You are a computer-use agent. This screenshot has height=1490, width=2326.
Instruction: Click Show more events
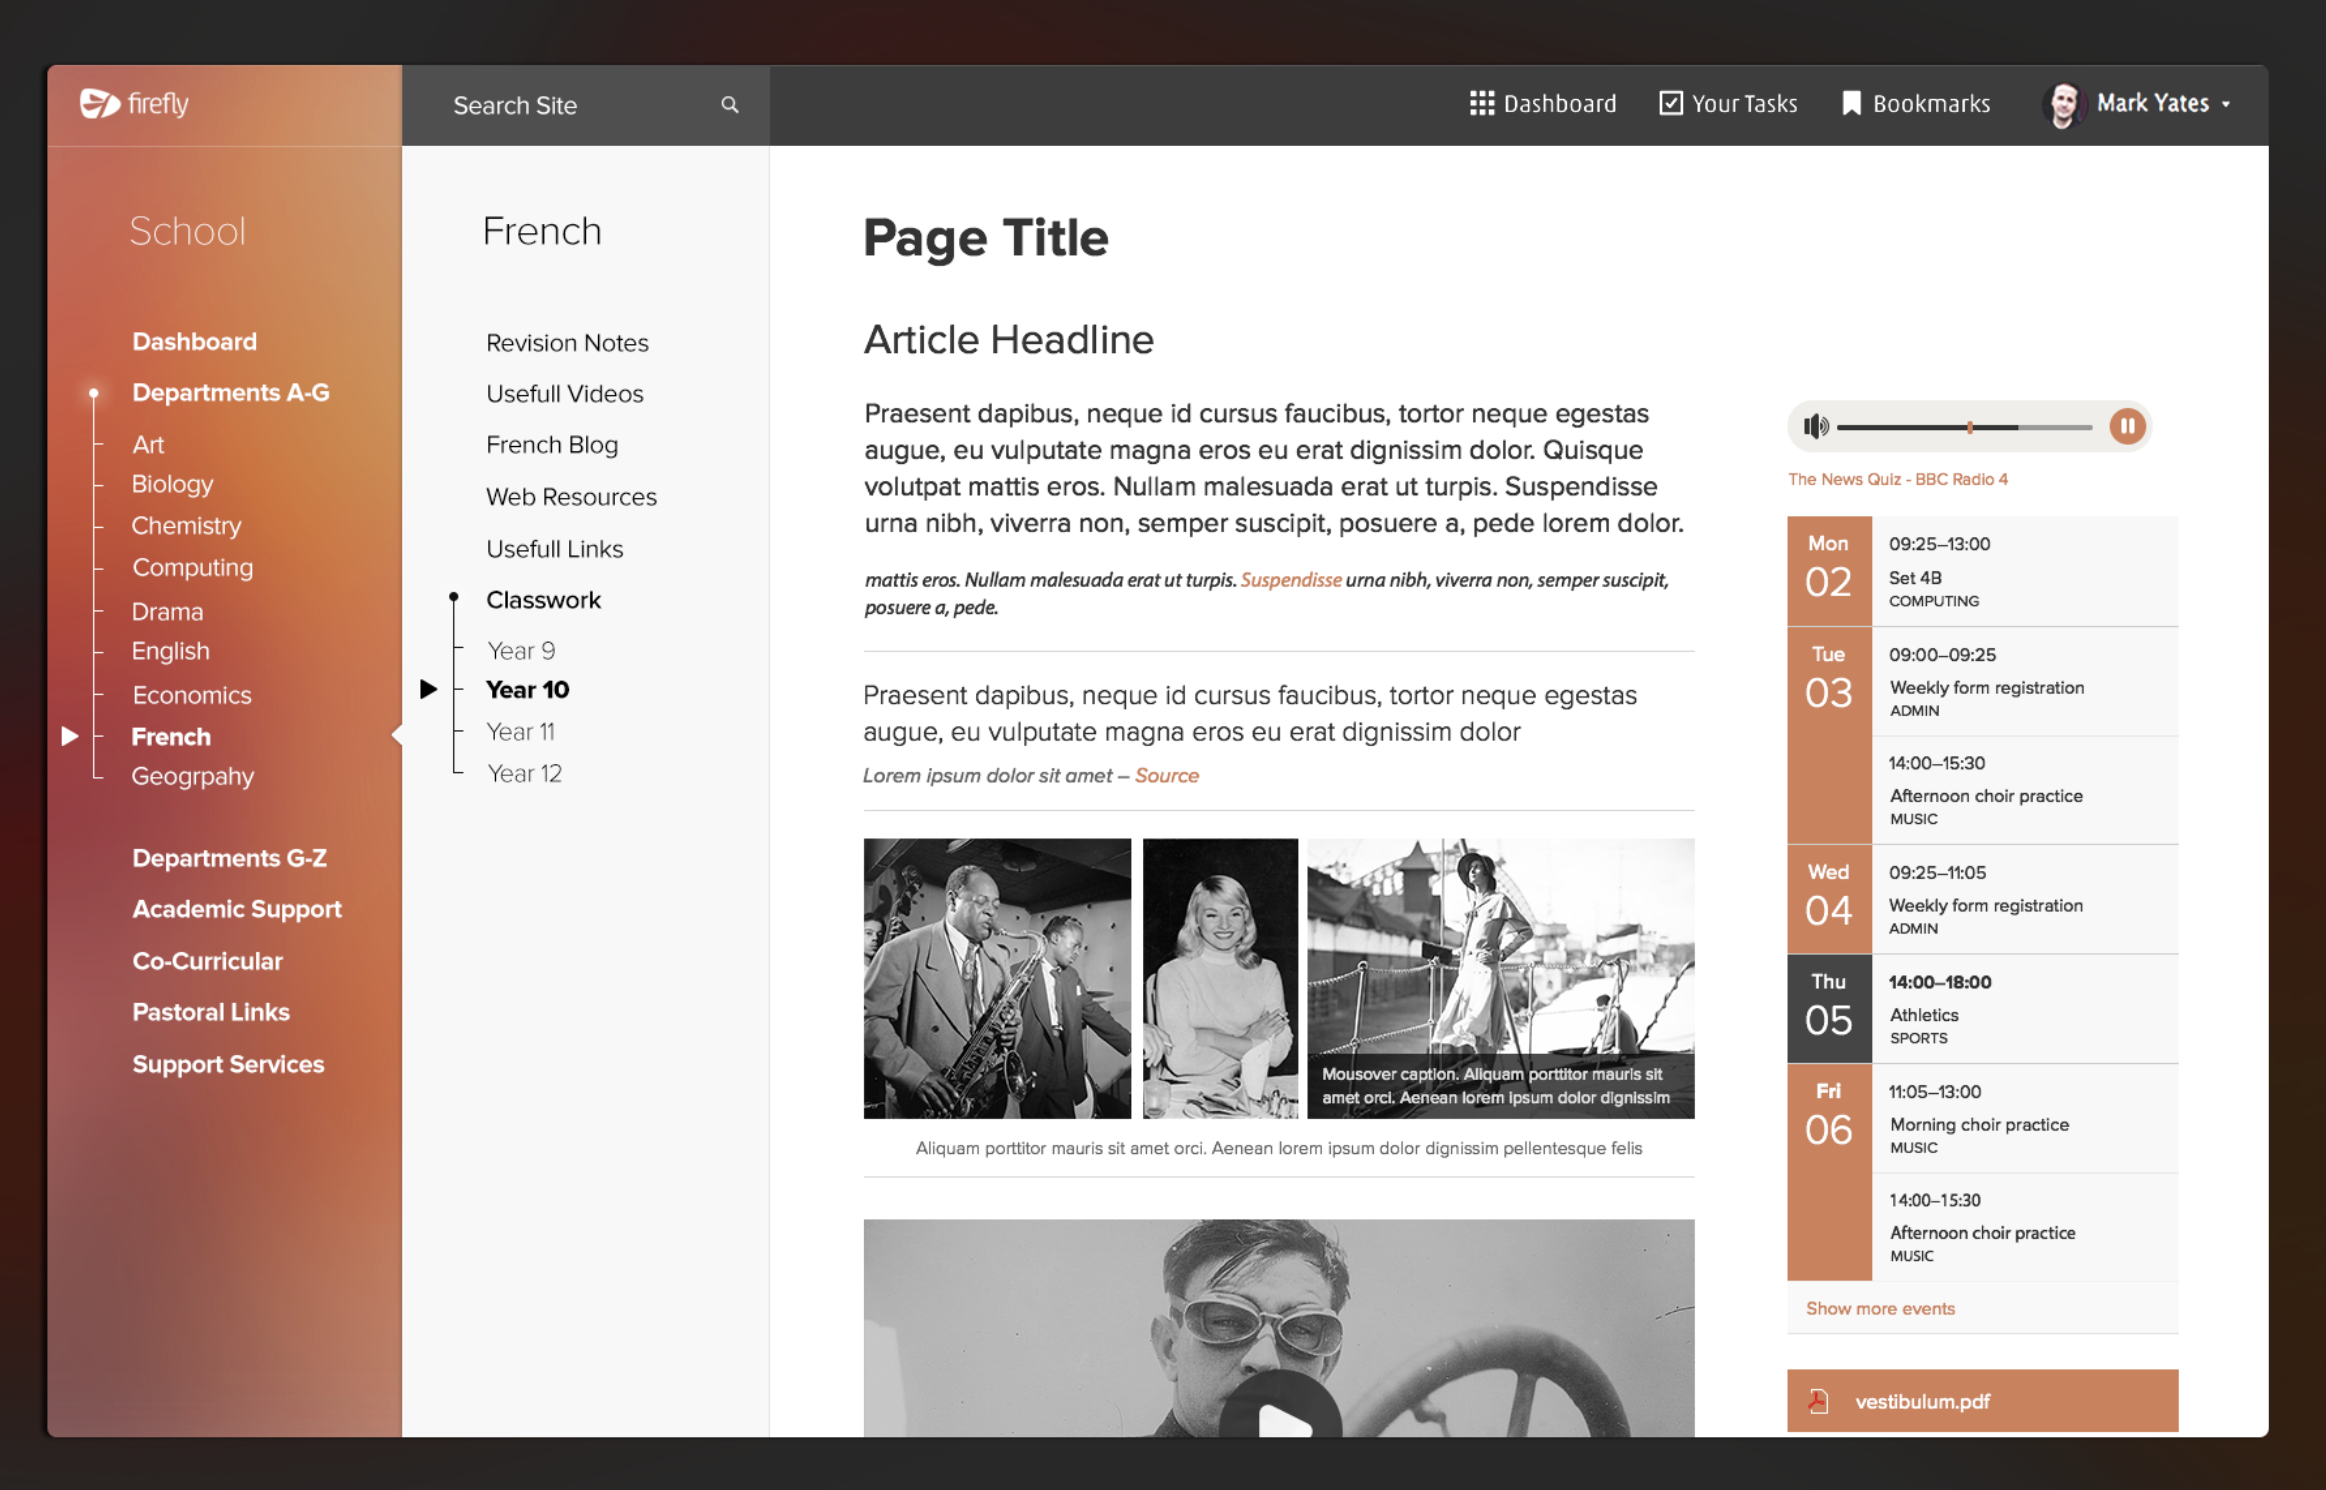1880,1308
